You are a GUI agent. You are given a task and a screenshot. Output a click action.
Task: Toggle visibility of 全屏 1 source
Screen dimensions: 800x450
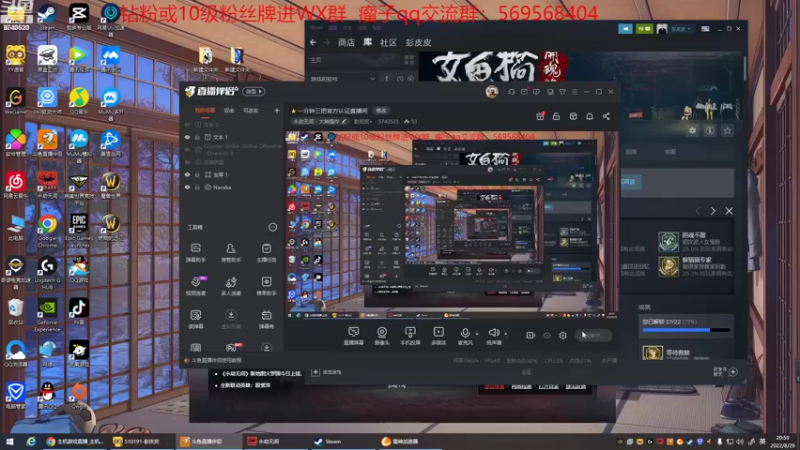[x=187, y=174]
